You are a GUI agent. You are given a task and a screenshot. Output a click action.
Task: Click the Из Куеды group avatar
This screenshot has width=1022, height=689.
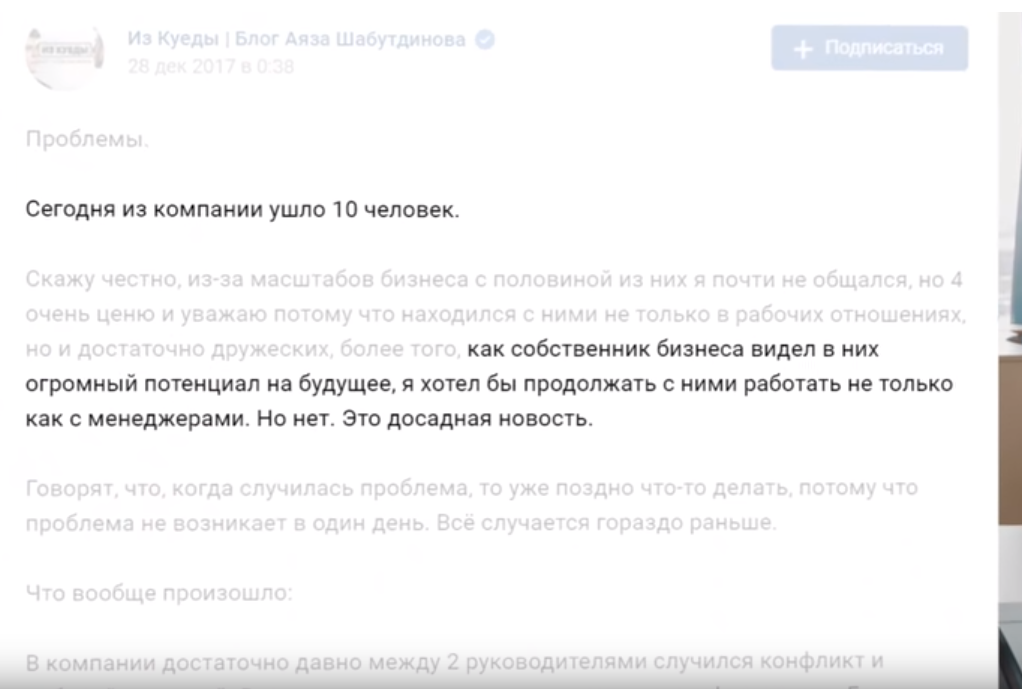click(x=64, y=53)
